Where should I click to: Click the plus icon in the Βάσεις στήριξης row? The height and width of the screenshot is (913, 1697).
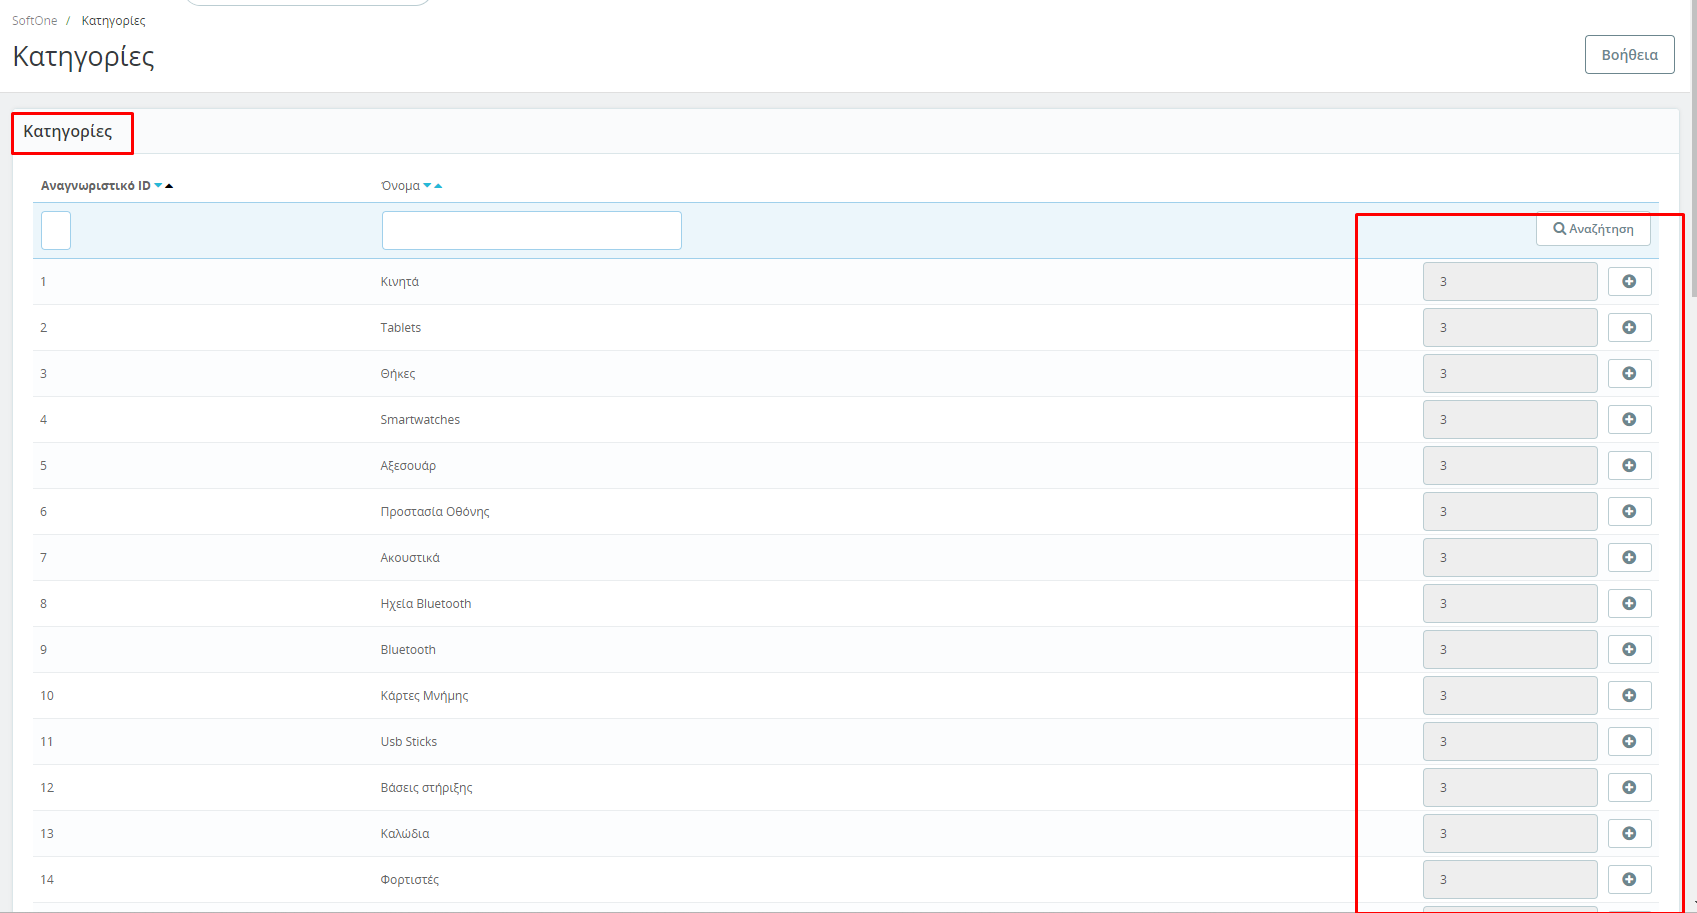click(1629, 788)
